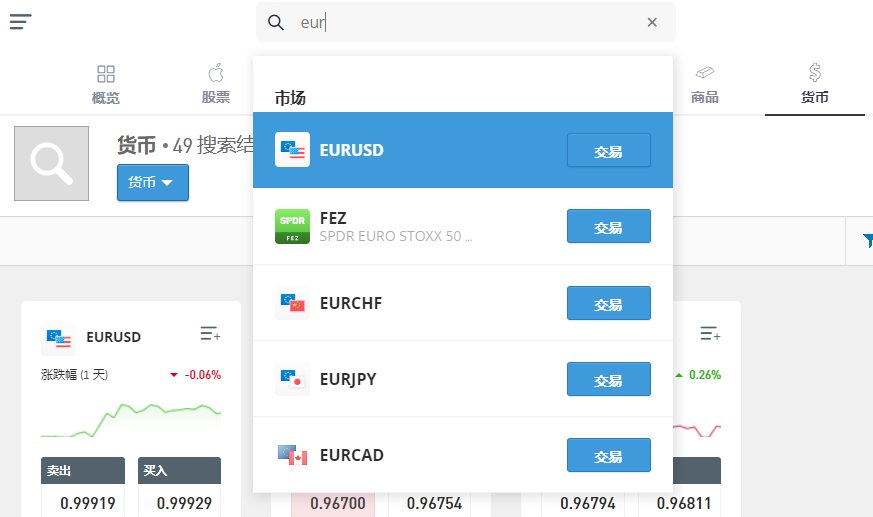The height and width of the screenshot is (517, 873).
Task: Select EURUSD in search results
Action: (463, 150)
